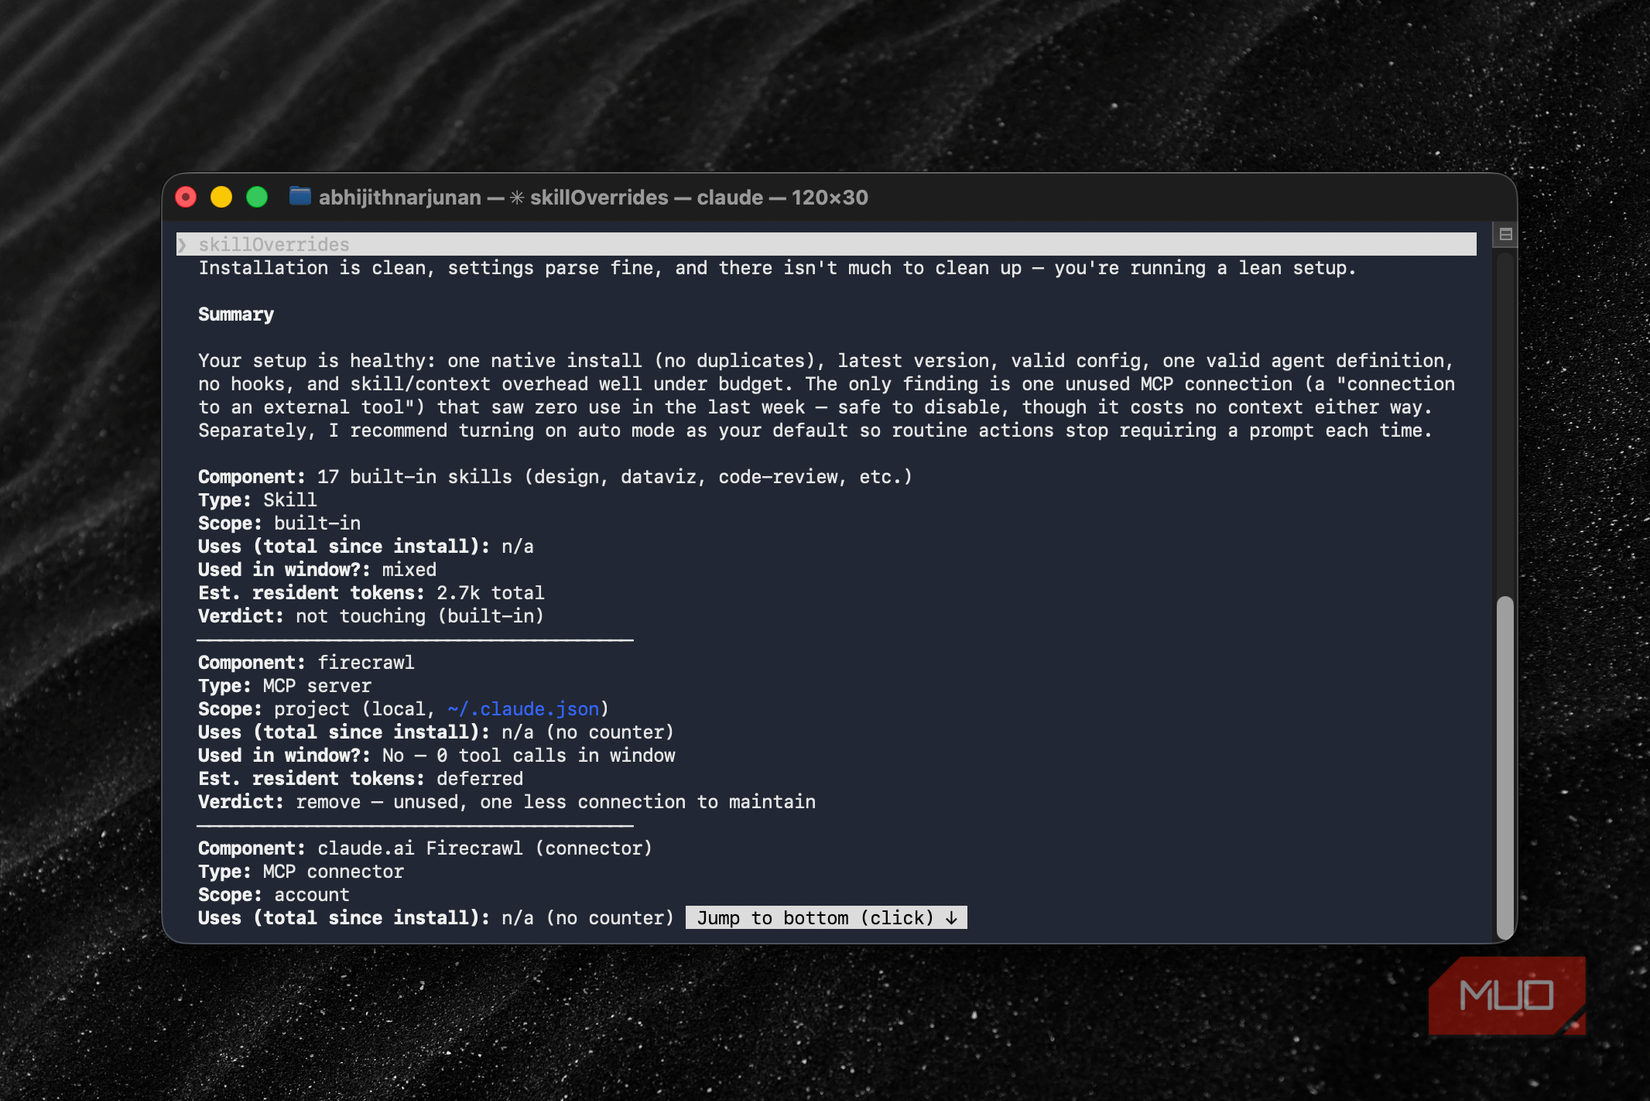This screenshot has height=1101, width=1650.
Task: Click "Component: claude.ai Firecrawl (connector)" line
Action: click(425, 849)
